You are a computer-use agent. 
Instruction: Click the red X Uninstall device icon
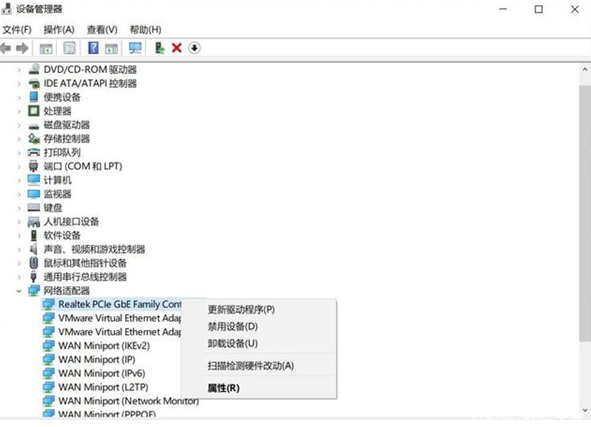click(176, 48)
